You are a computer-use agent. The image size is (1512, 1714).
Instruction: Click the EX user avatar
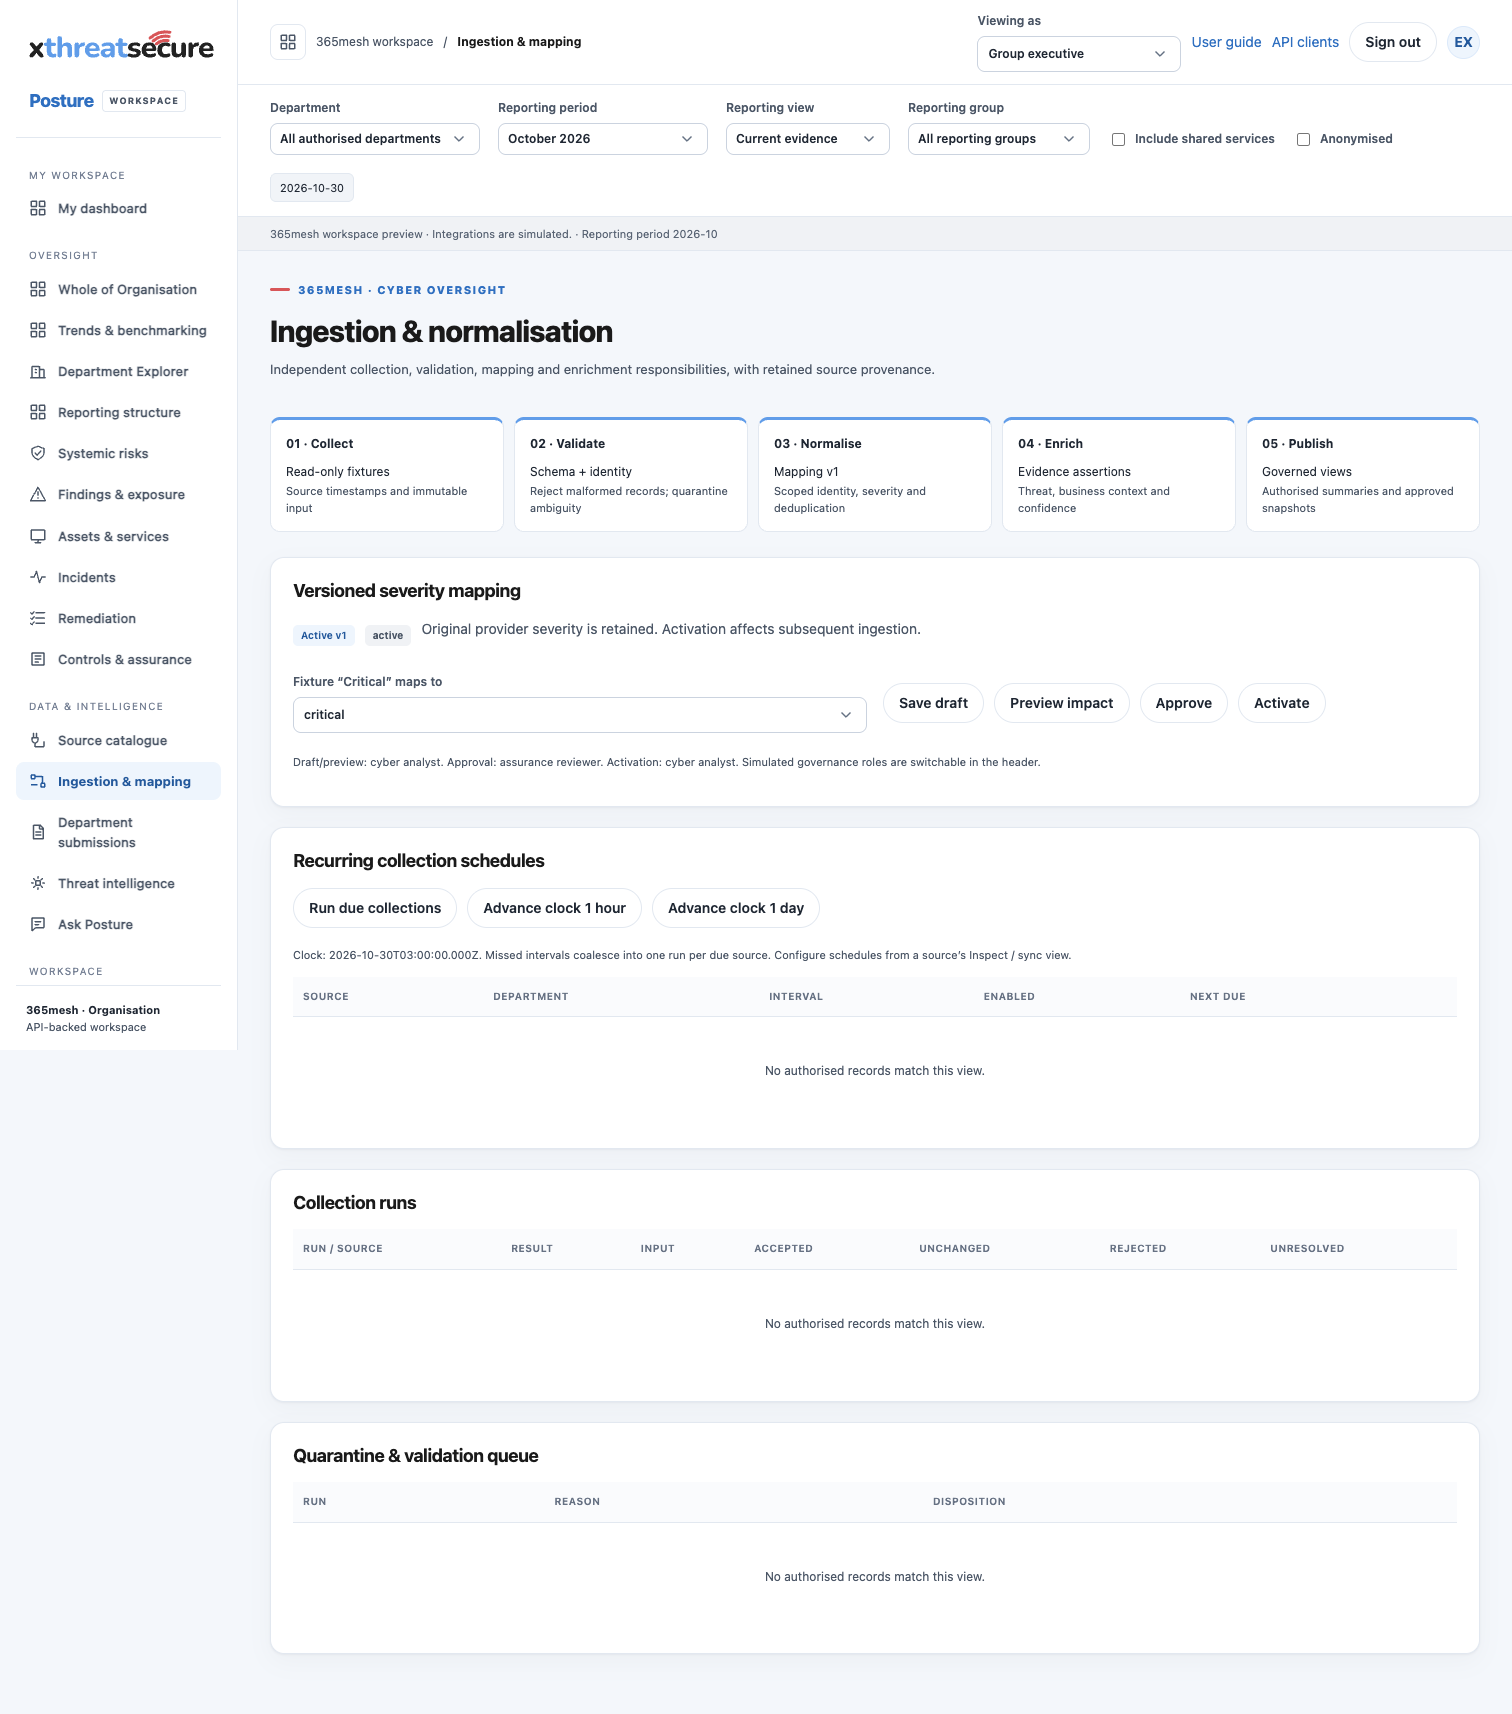click(x=1463, y=42)
